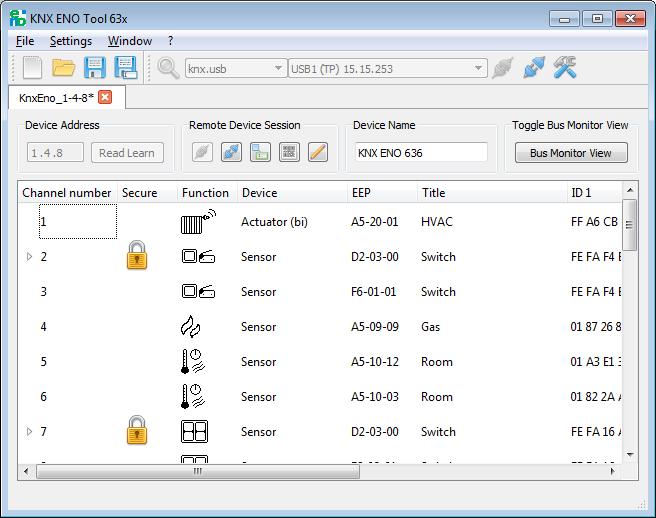Click the thermometer room icon on channel 6
The height and width of the screenshot is (518, 656).
coord(193,396)
